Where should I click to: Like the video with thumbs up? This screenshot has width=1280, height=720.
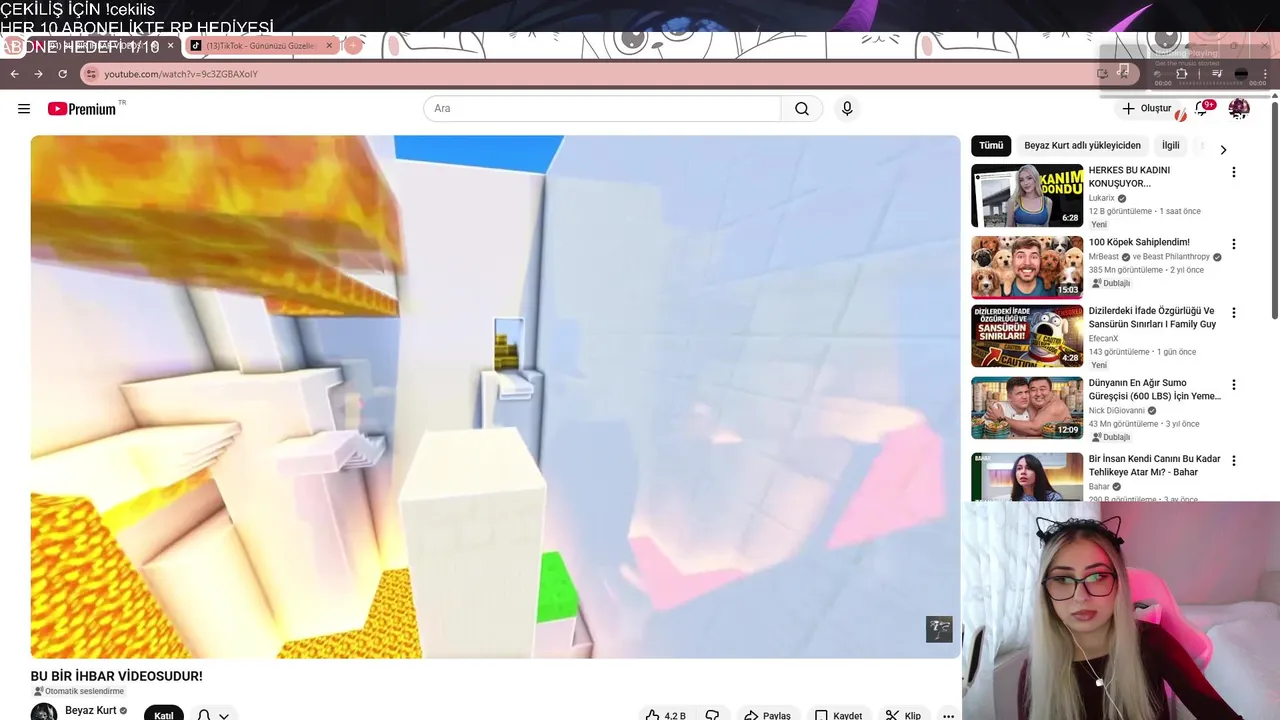click(665, 715)
